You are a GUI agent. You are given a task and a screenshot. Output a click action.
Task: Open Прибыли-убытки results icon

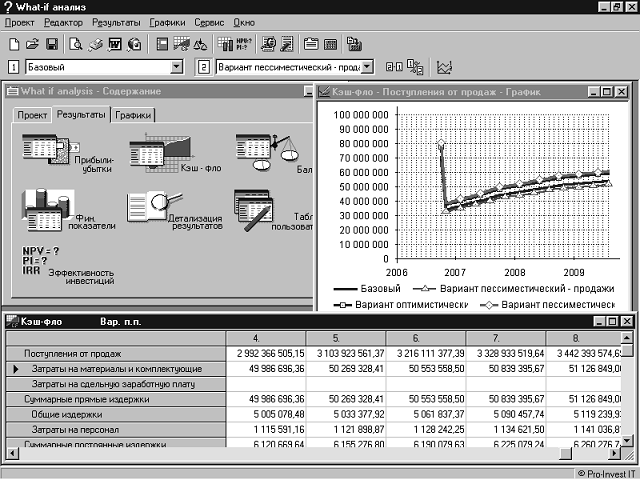click(x=67, y=154)
